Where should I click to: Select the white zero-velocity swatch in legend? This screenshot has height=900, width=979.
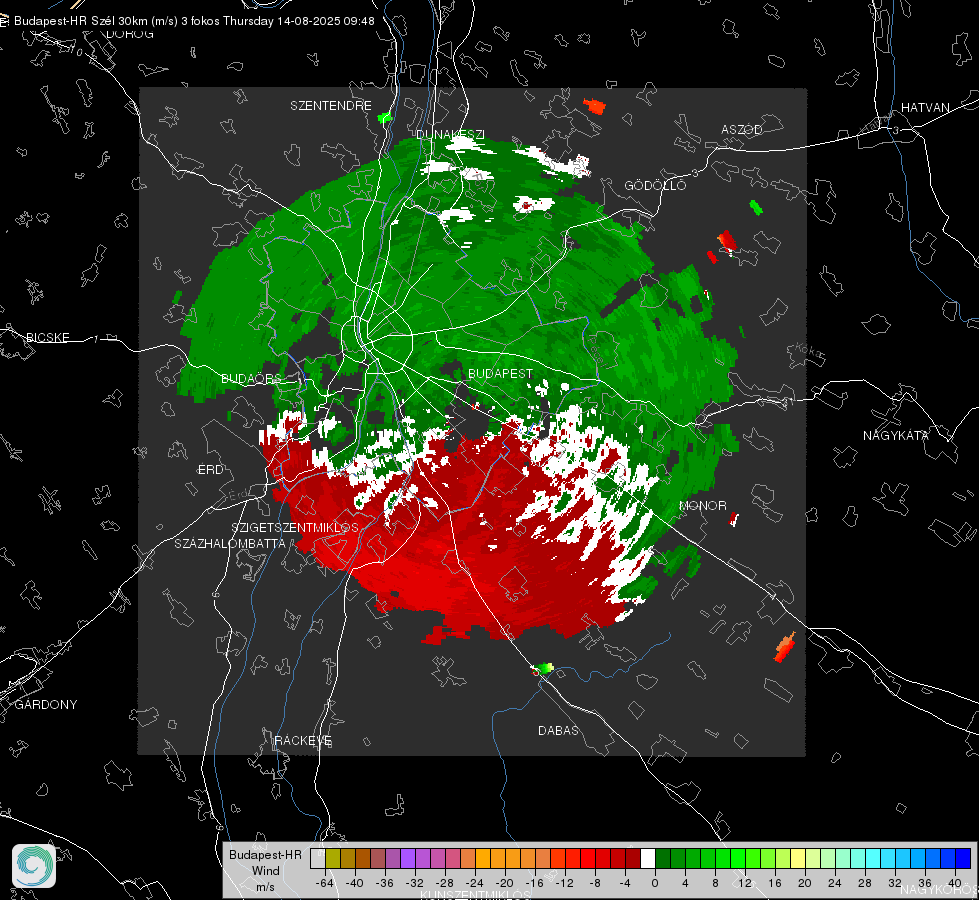click(x=648, y=859)
